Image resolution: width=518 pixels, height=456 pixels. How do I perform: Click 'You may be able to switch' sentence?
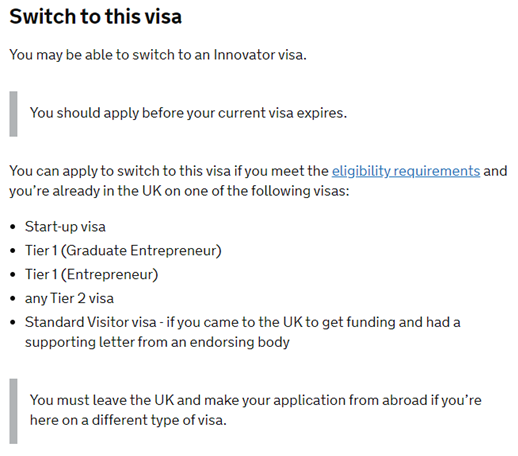pyautogui.click(x=158, y=55)
